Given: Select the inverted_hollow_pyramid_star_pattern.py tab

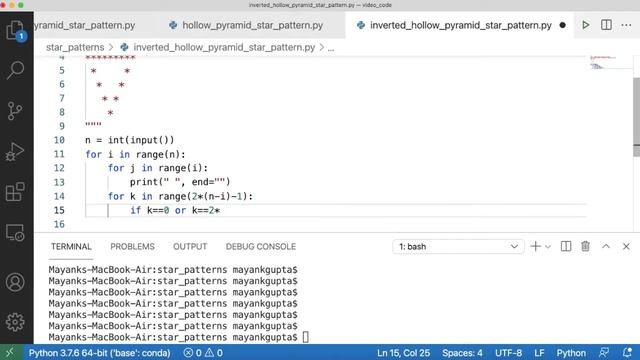Looking at the screenshot, I should pos(460,25).
